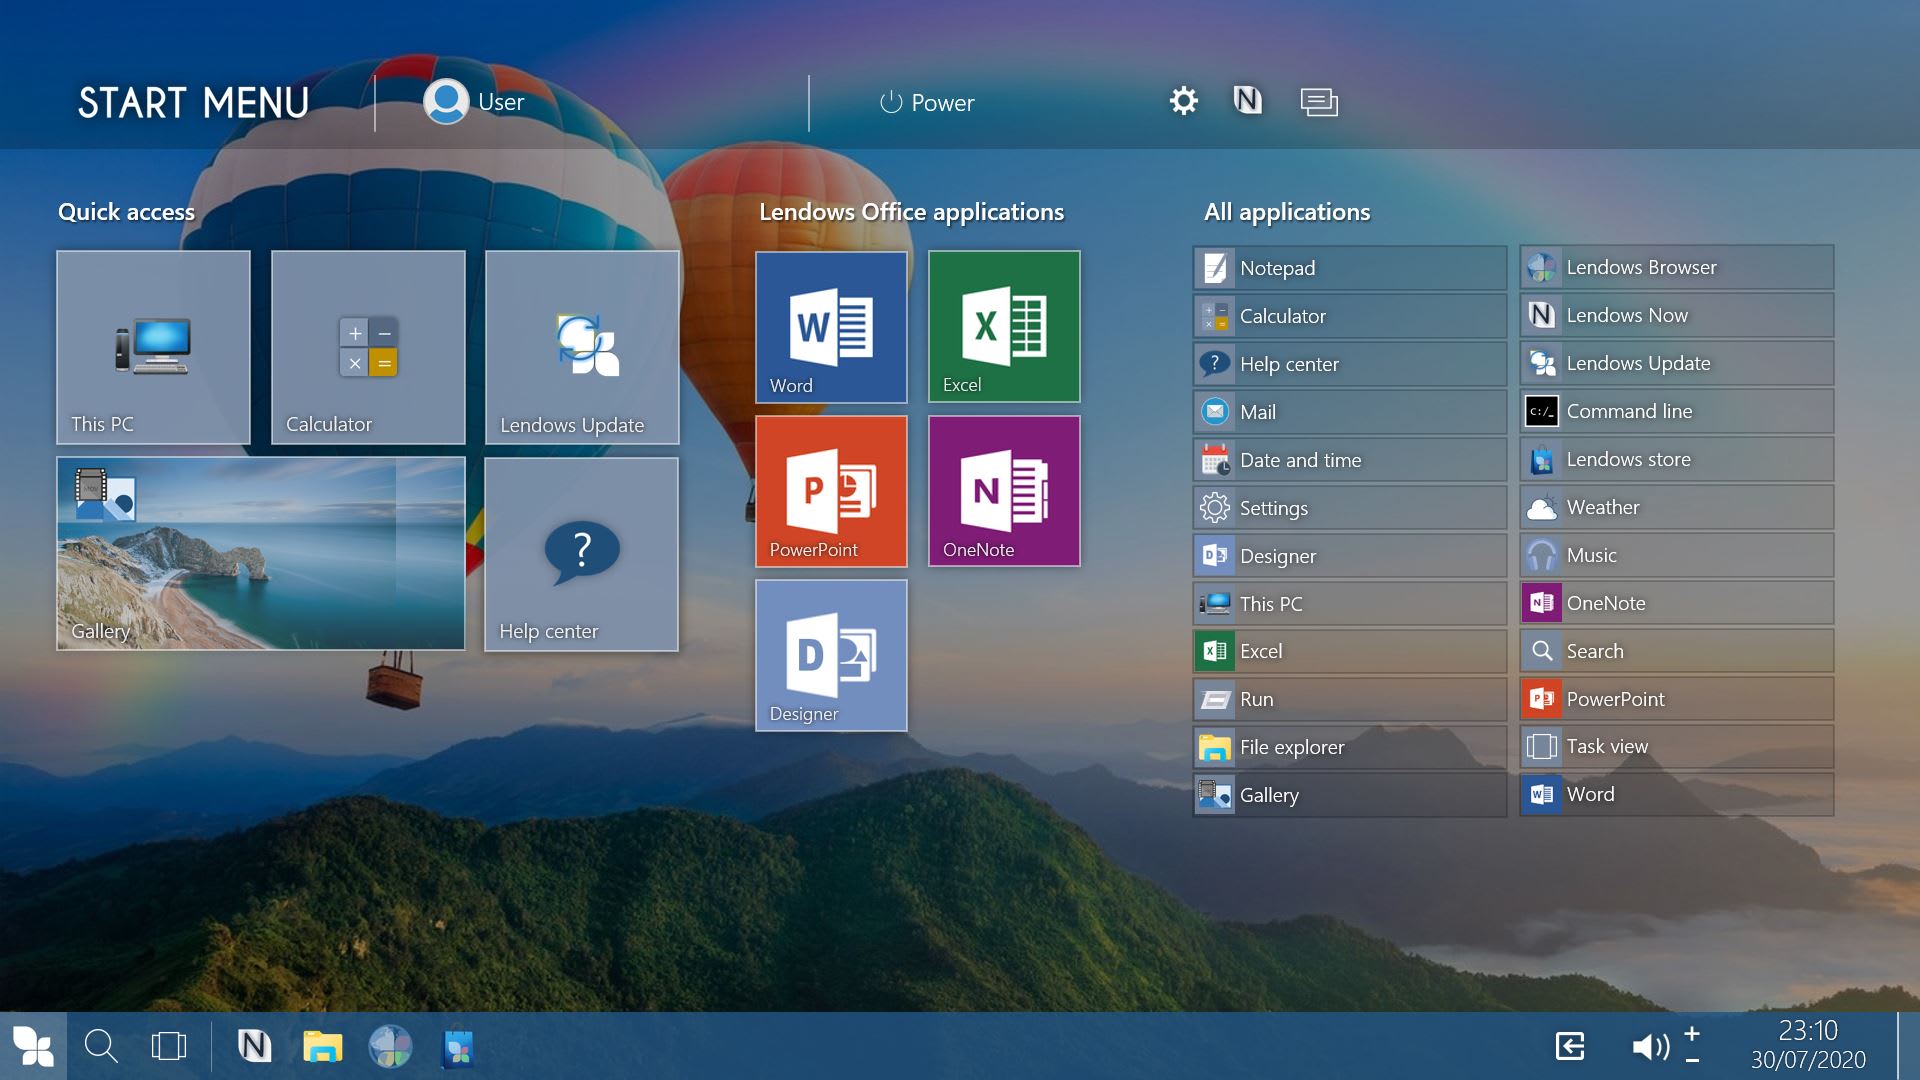
Task: Open This PC quick access tile
Action: click(153, 347)
